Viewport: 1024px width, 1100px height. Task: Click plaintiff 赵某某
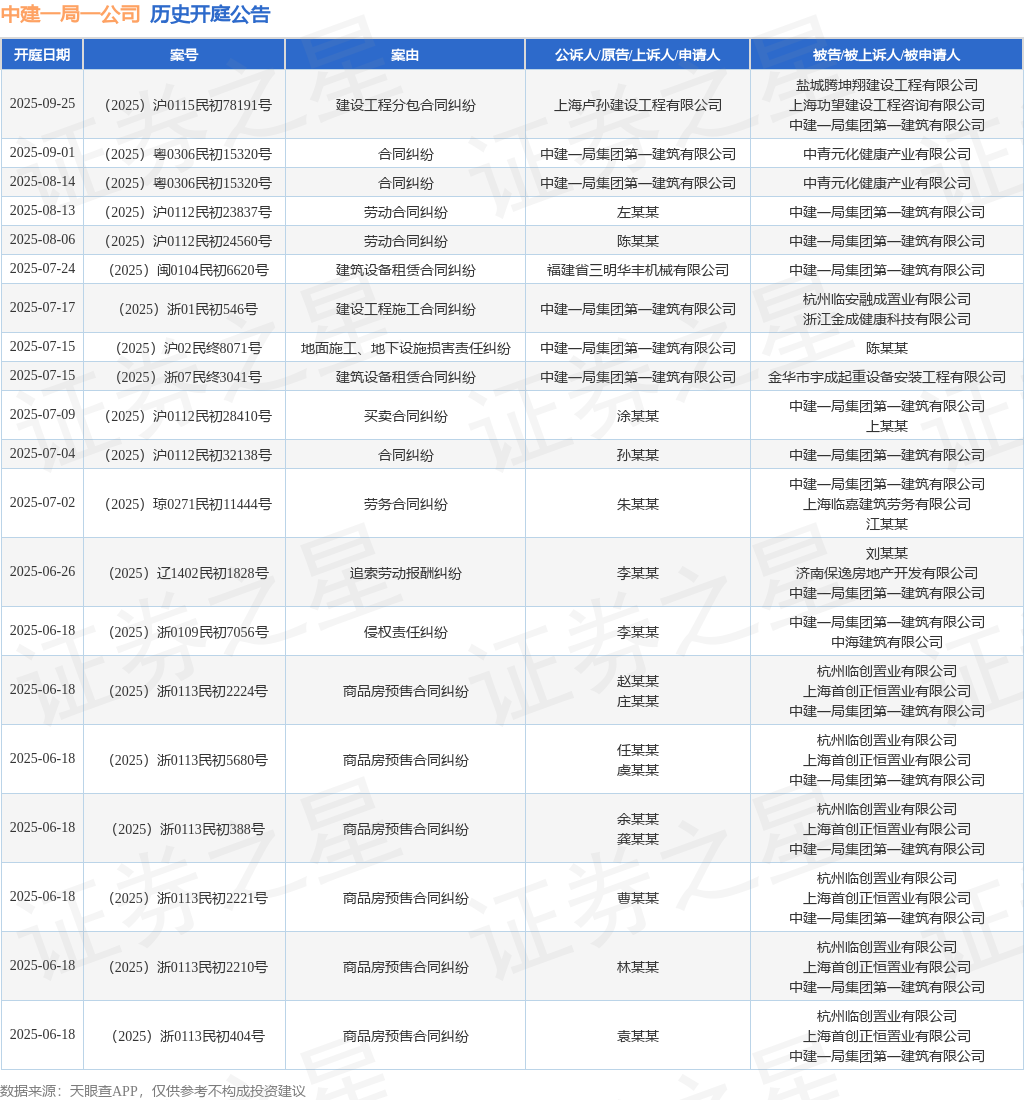pyautogui.click(x=638, y=681)
